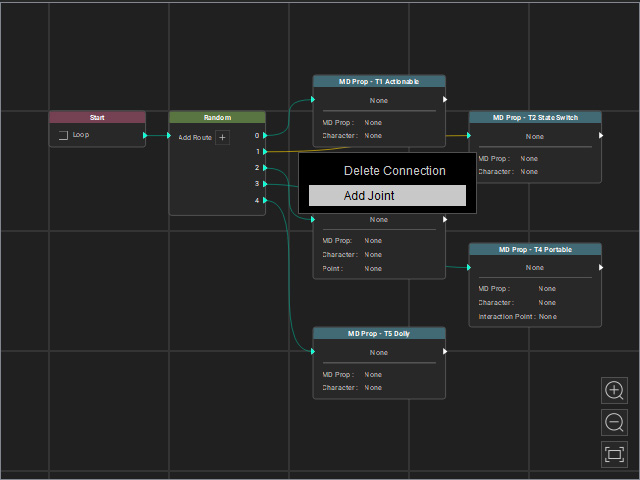Click T5 Dolly input port
Viewport: 640px width, 480px height.
[x=313, y=351]
